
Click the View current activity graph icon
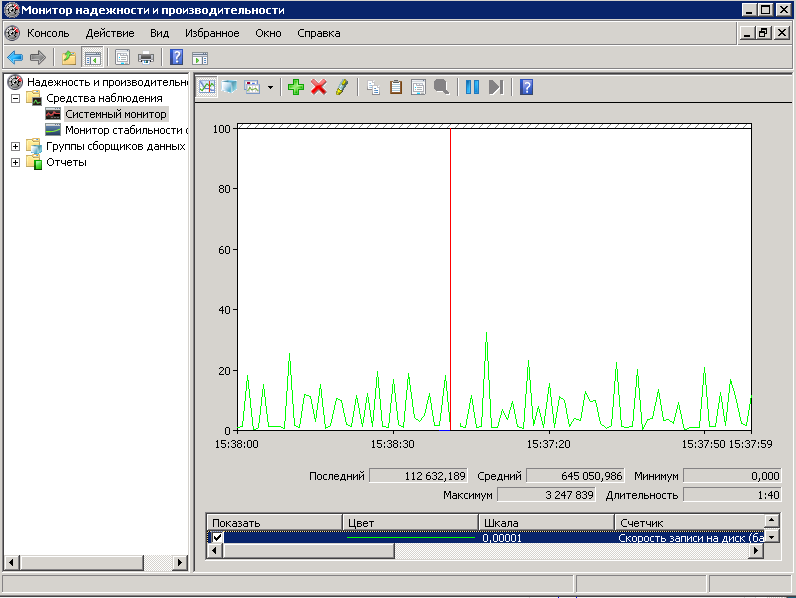207,87
